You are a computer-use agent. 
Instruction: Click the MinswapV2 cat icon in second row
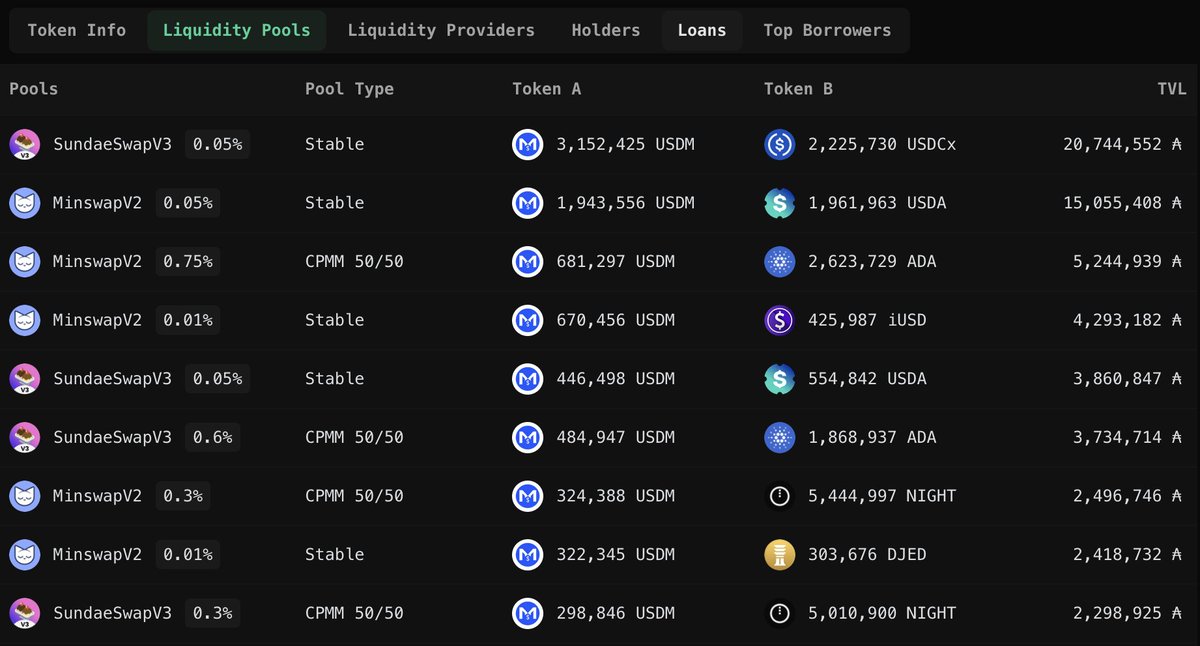pyautogui.click(x=24, y=203)
